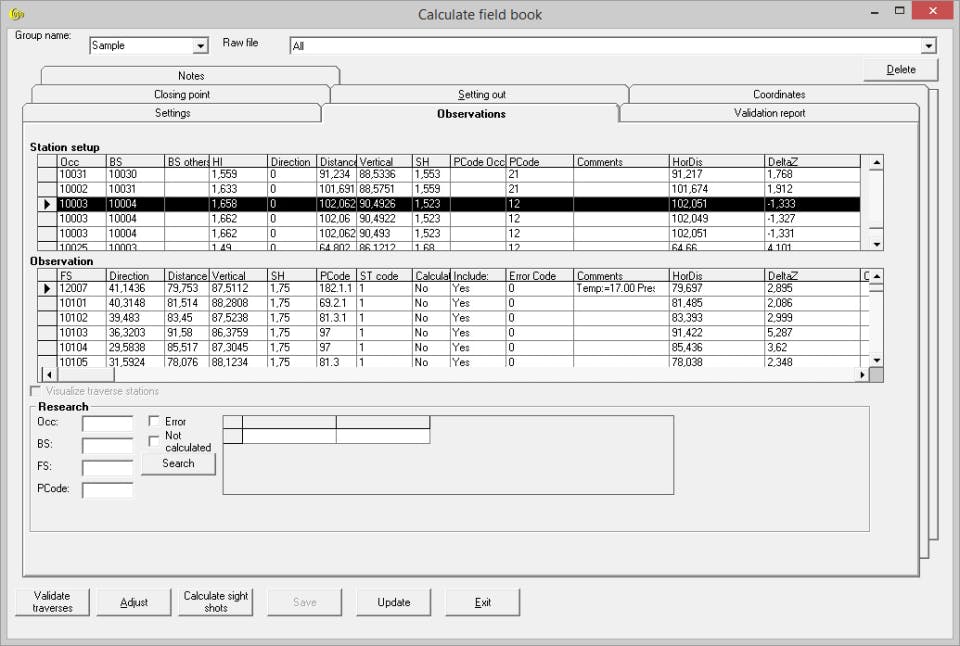Click Occ column header in Station setup
The width and height of the screenshot is (960, 646).
point(82,162)
